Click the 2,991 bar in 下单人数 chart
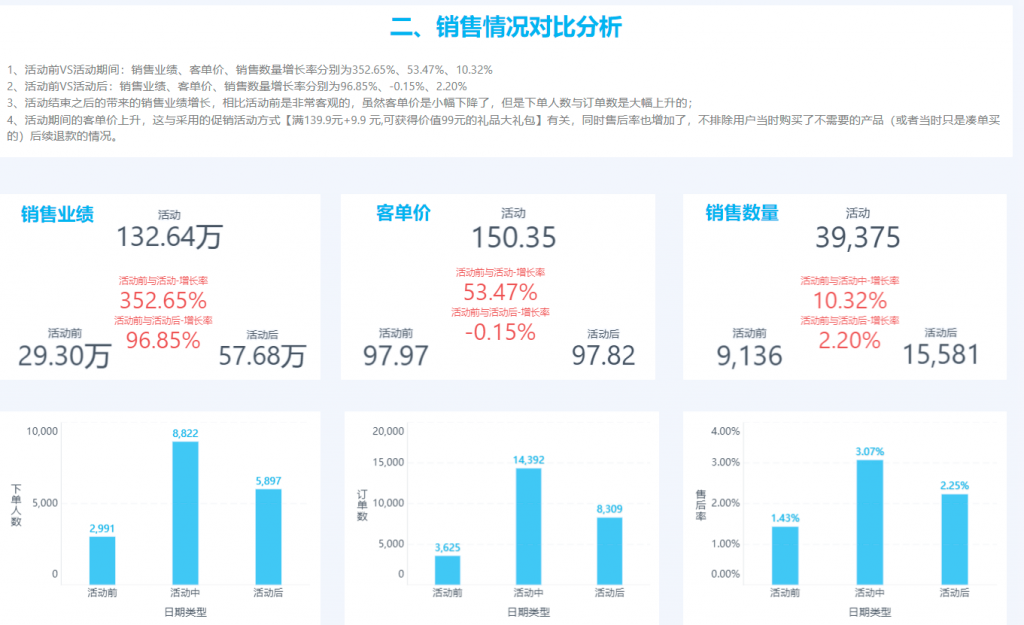1024x625 pixels. coord(102,560)
